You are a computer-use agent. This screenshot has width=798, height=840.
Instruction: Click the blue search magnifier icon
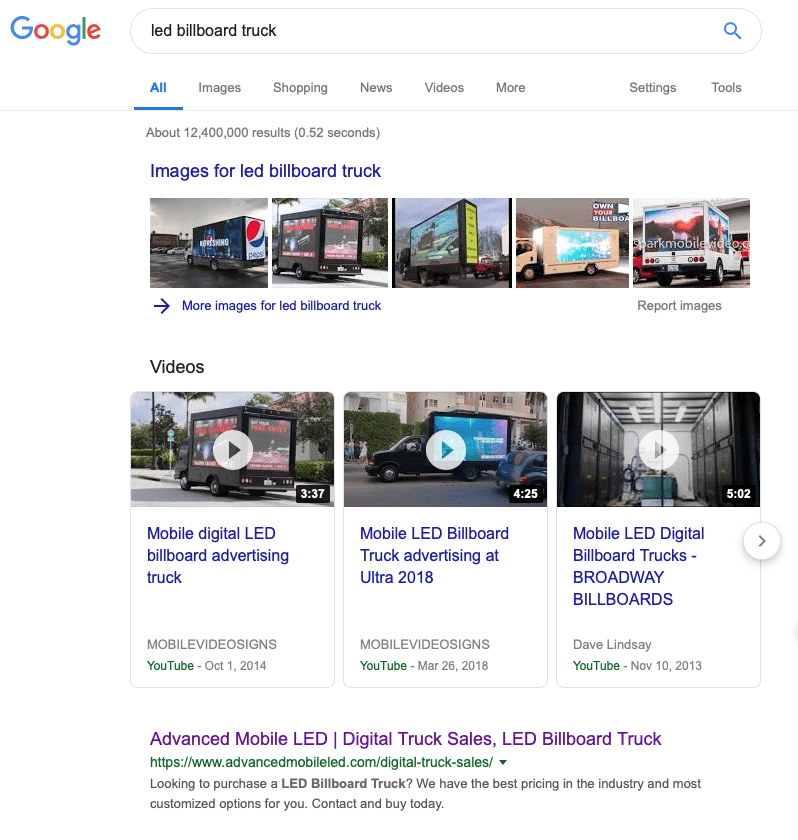pyautogui.click(x=732, y=31)
